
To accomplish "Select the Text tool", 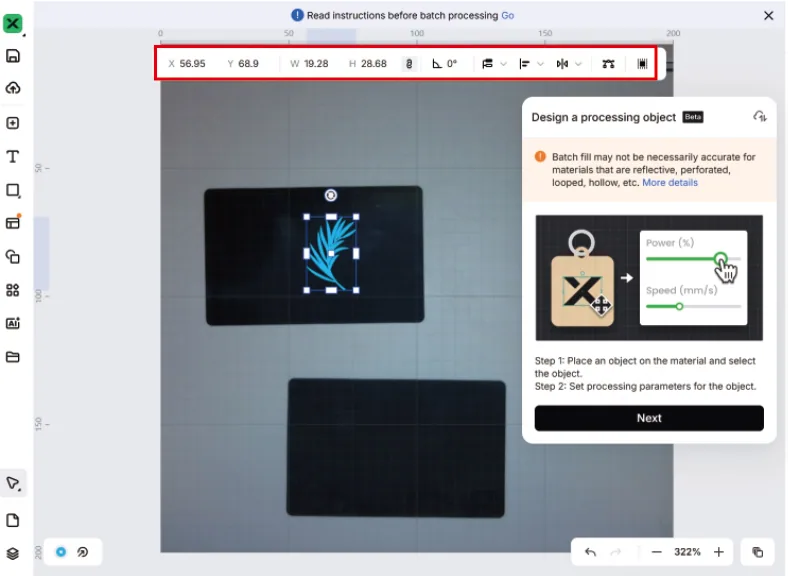I will pos(13,156).
